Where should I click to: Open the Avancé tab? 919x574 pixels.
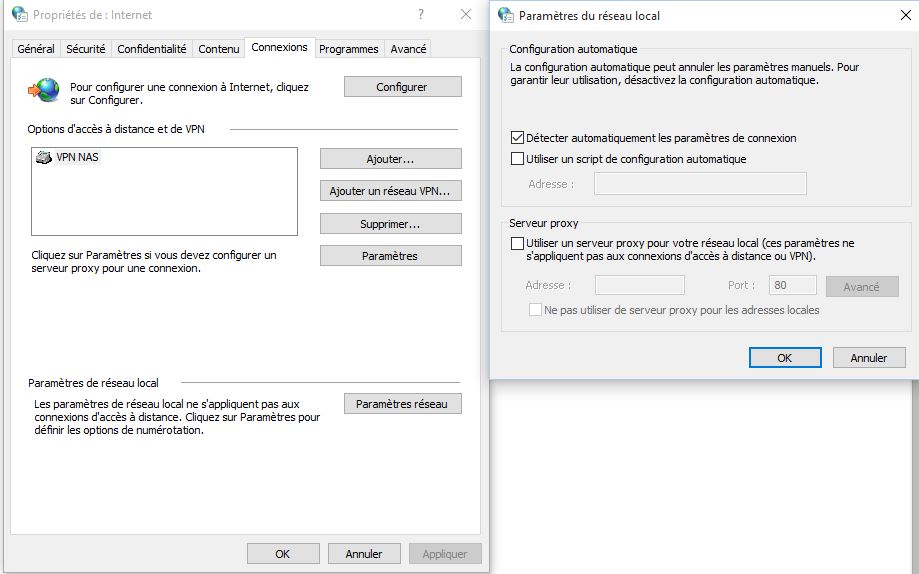(x=408, y=49)
